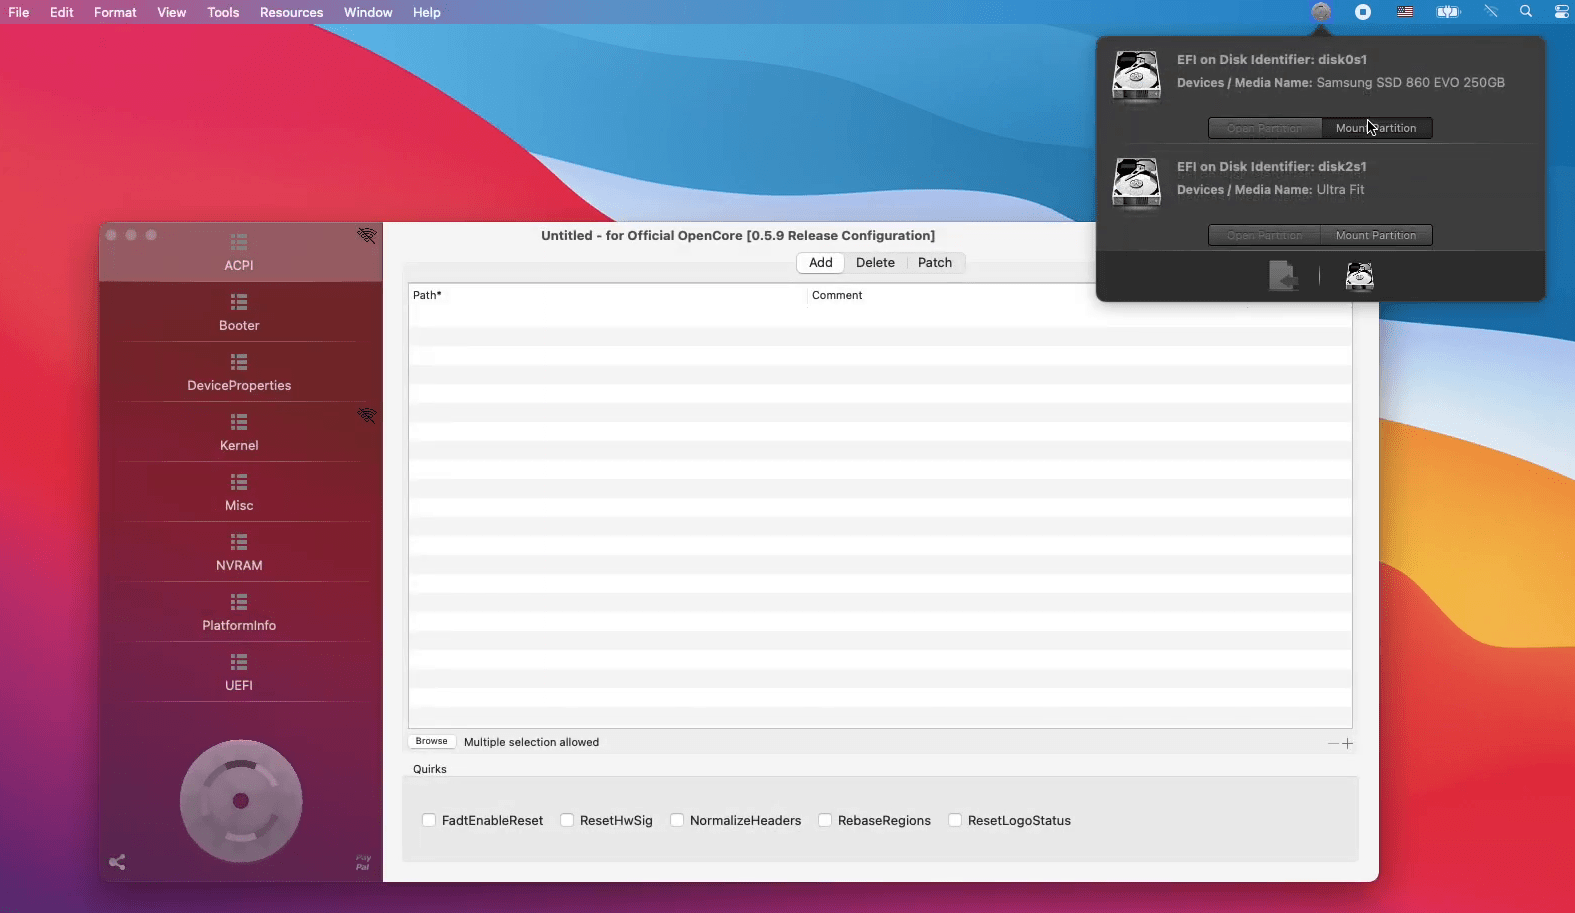
Task: Click the 'Ultra Fit' media name text
Action: (x=1340, y=189)
